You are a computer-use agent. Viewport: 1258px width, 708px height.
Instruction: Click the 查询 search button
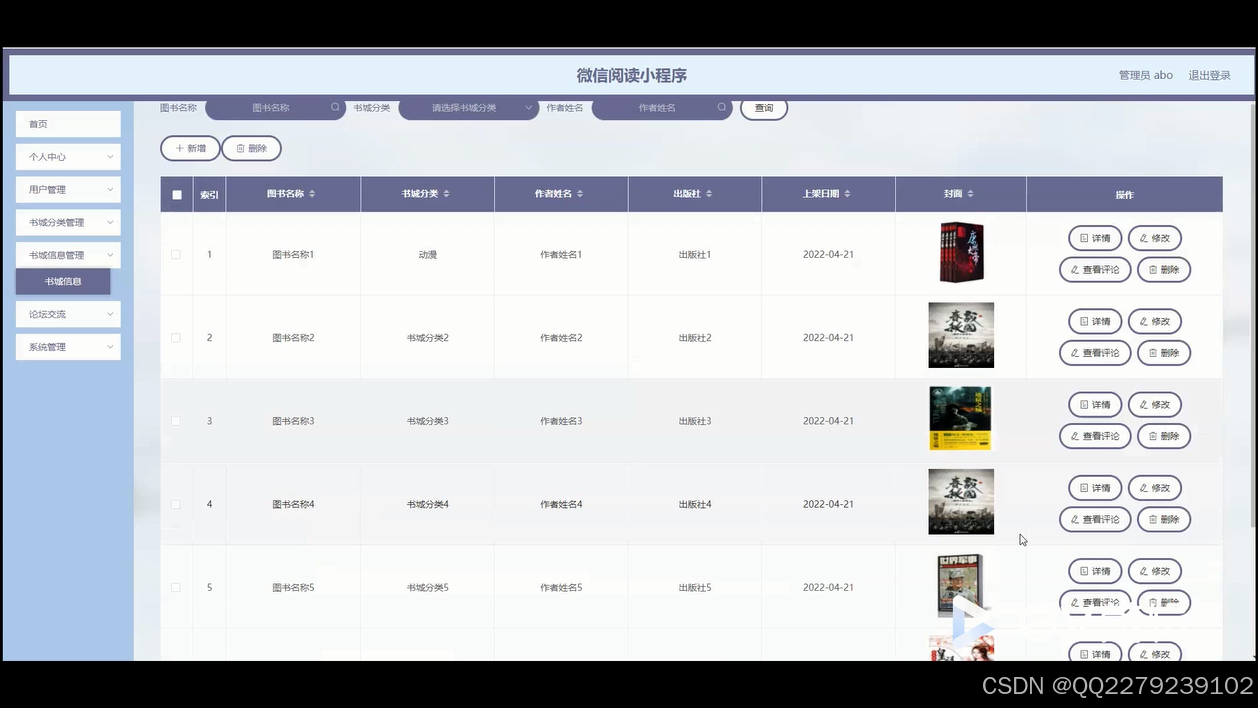763,108
